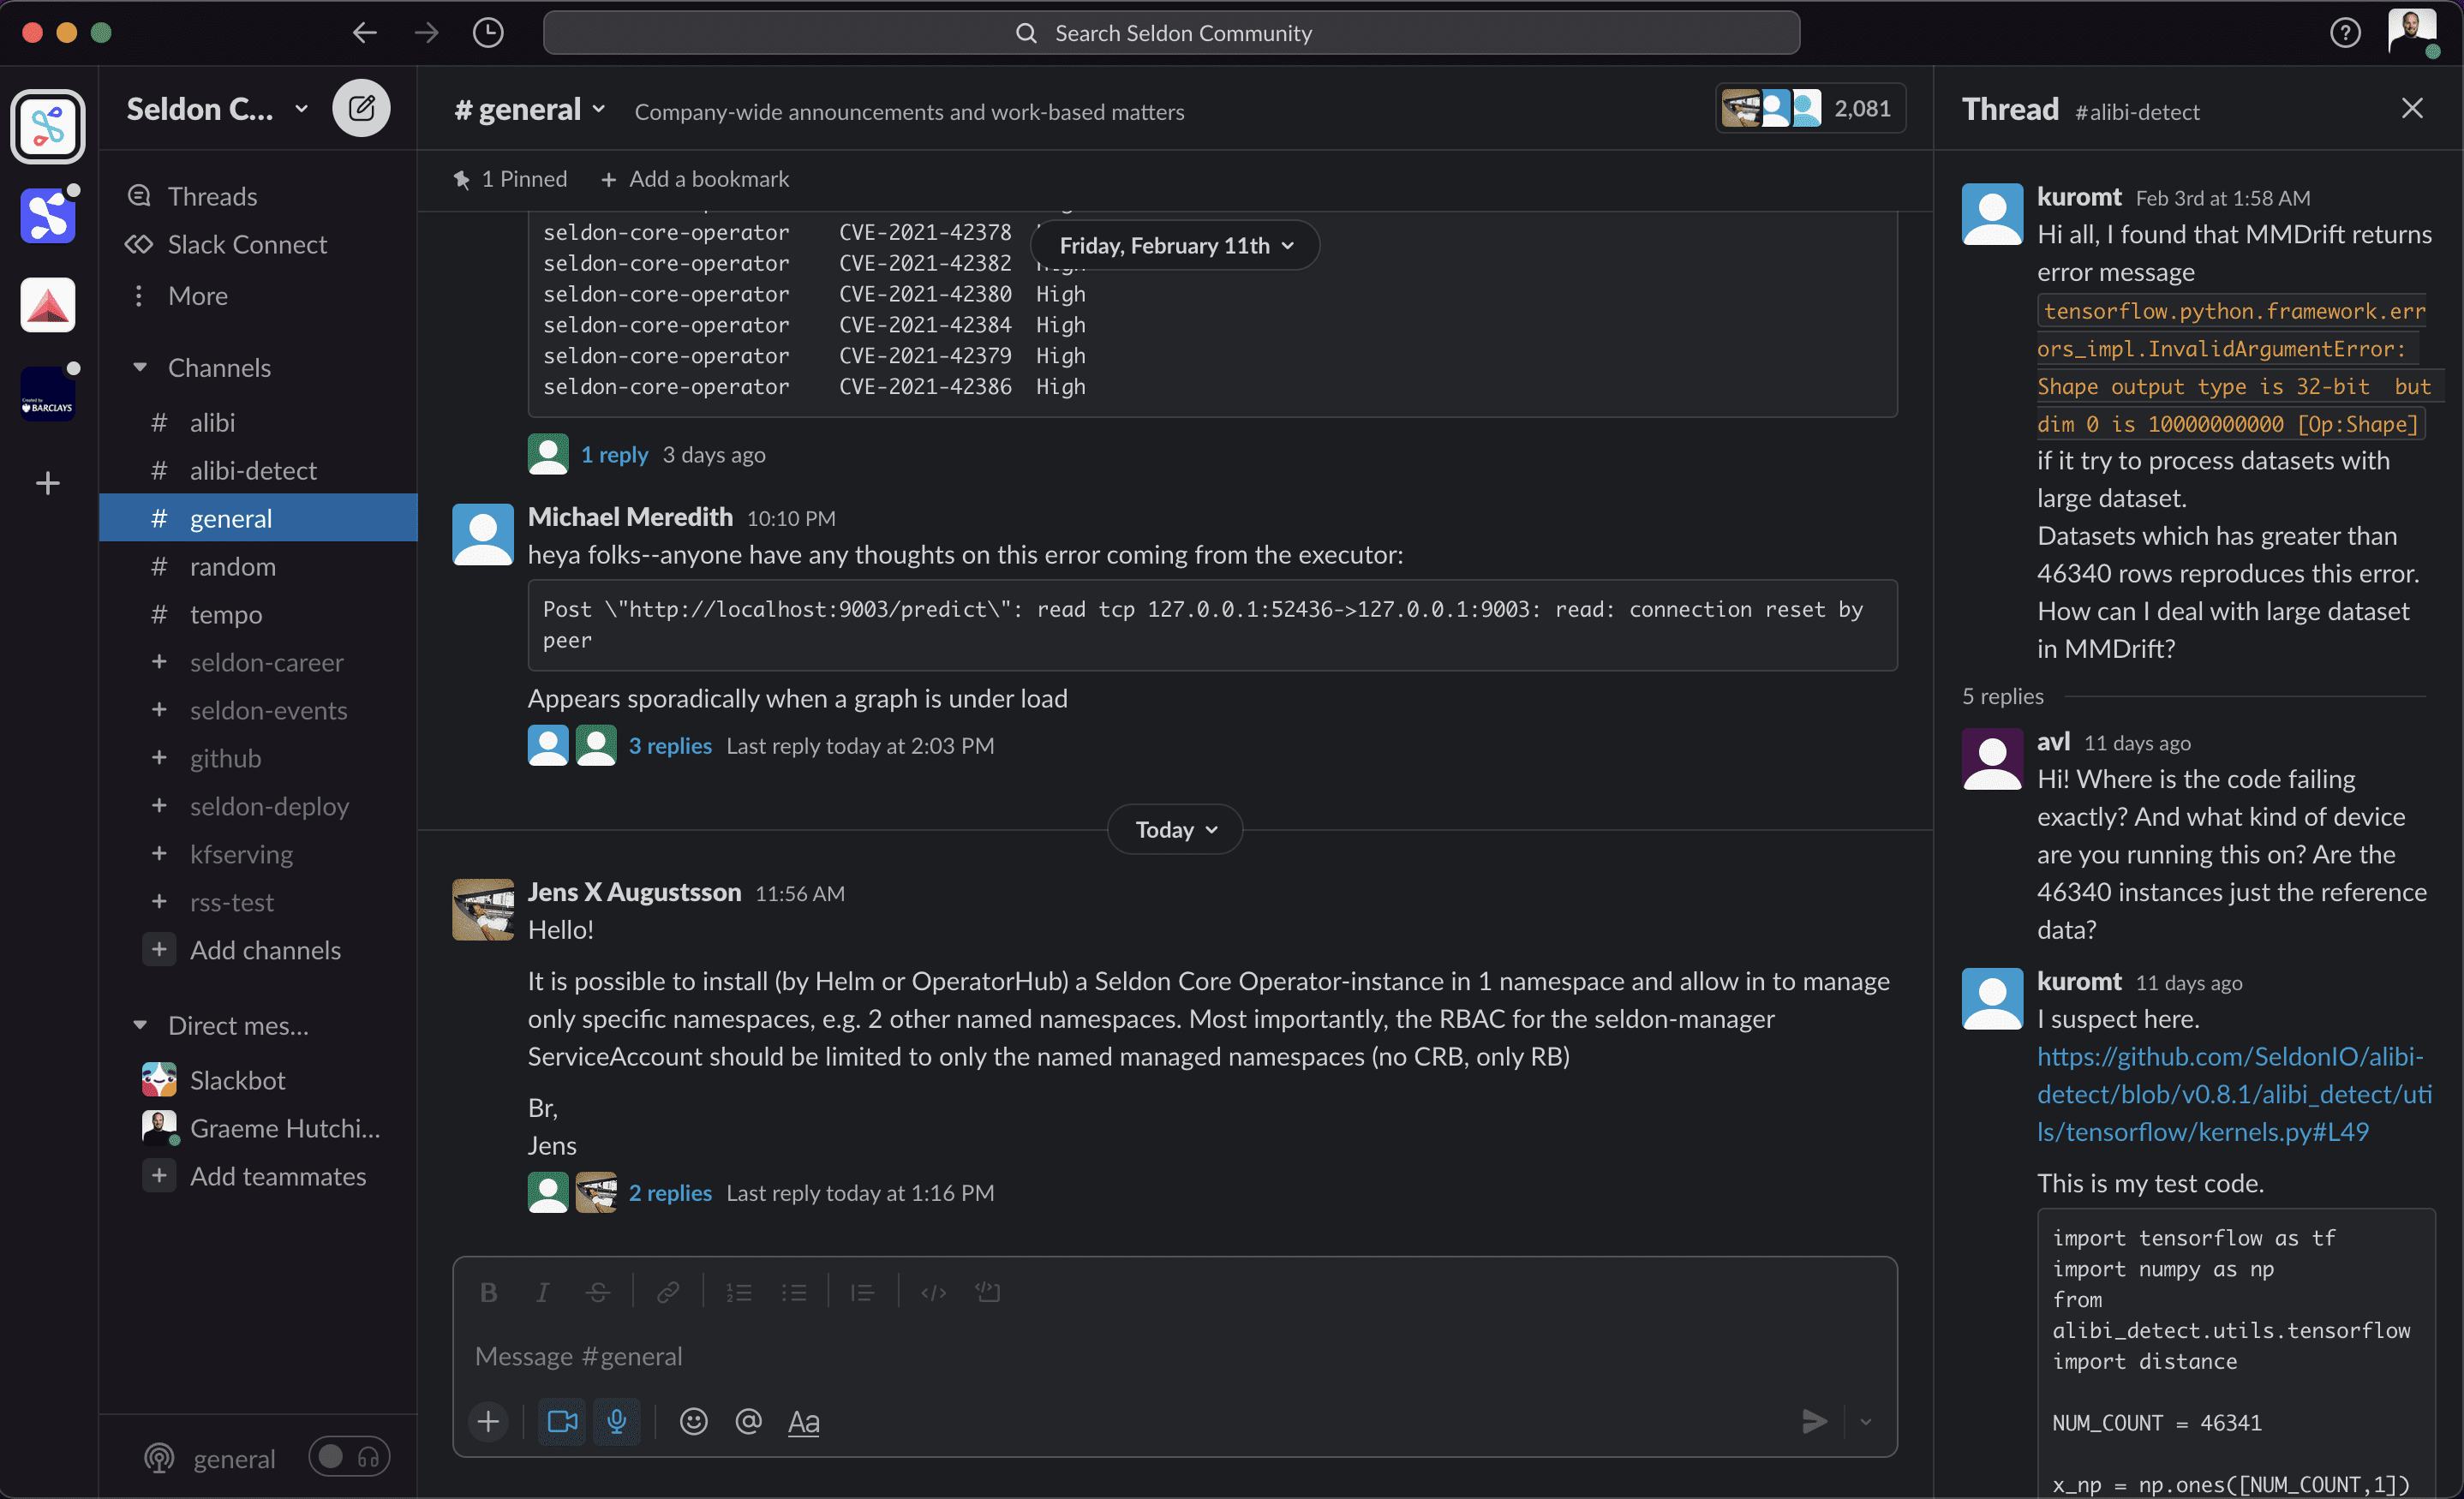Select the tempo channel
Viewport: 2464px width, 1499px height.
tap(259, 614)
